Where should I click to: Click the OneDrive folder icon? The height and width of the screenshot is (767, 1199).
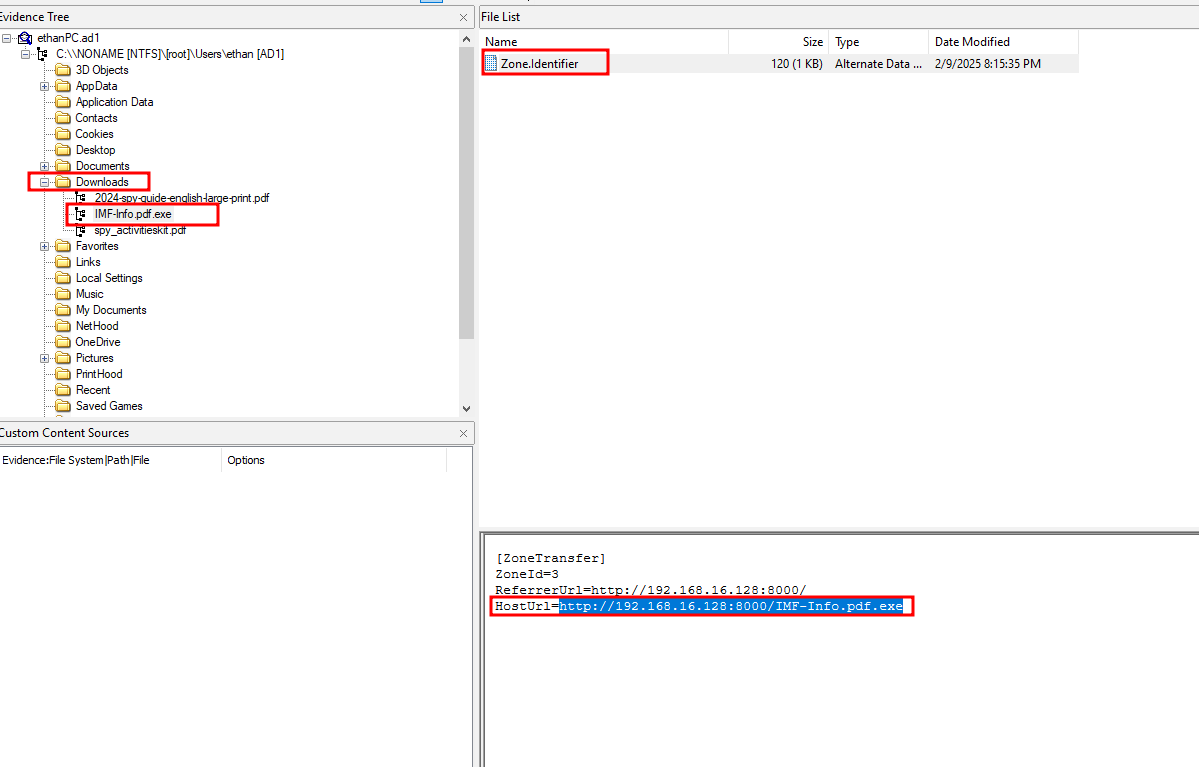point(63,342)
